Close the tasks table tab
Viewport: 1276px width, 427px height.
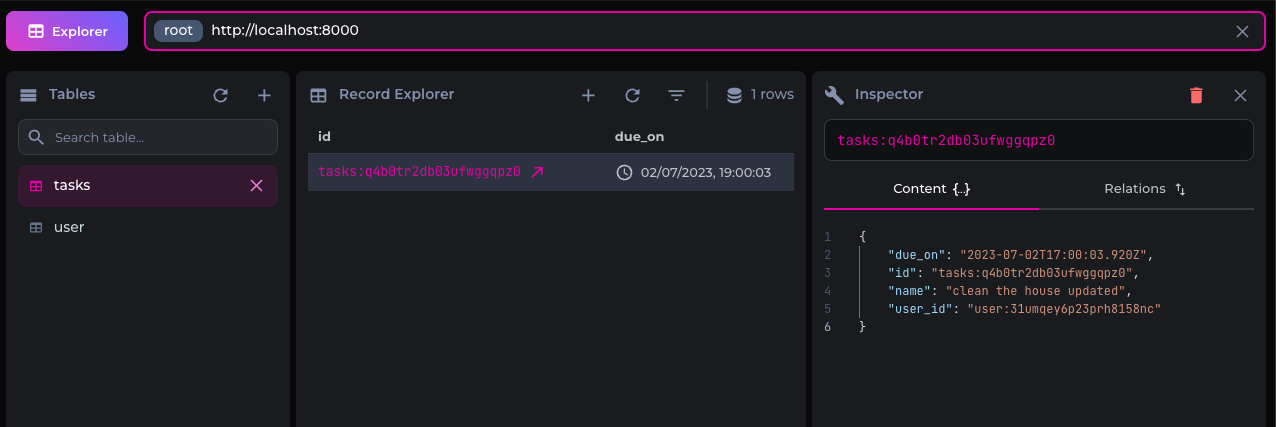pos(256,186)
